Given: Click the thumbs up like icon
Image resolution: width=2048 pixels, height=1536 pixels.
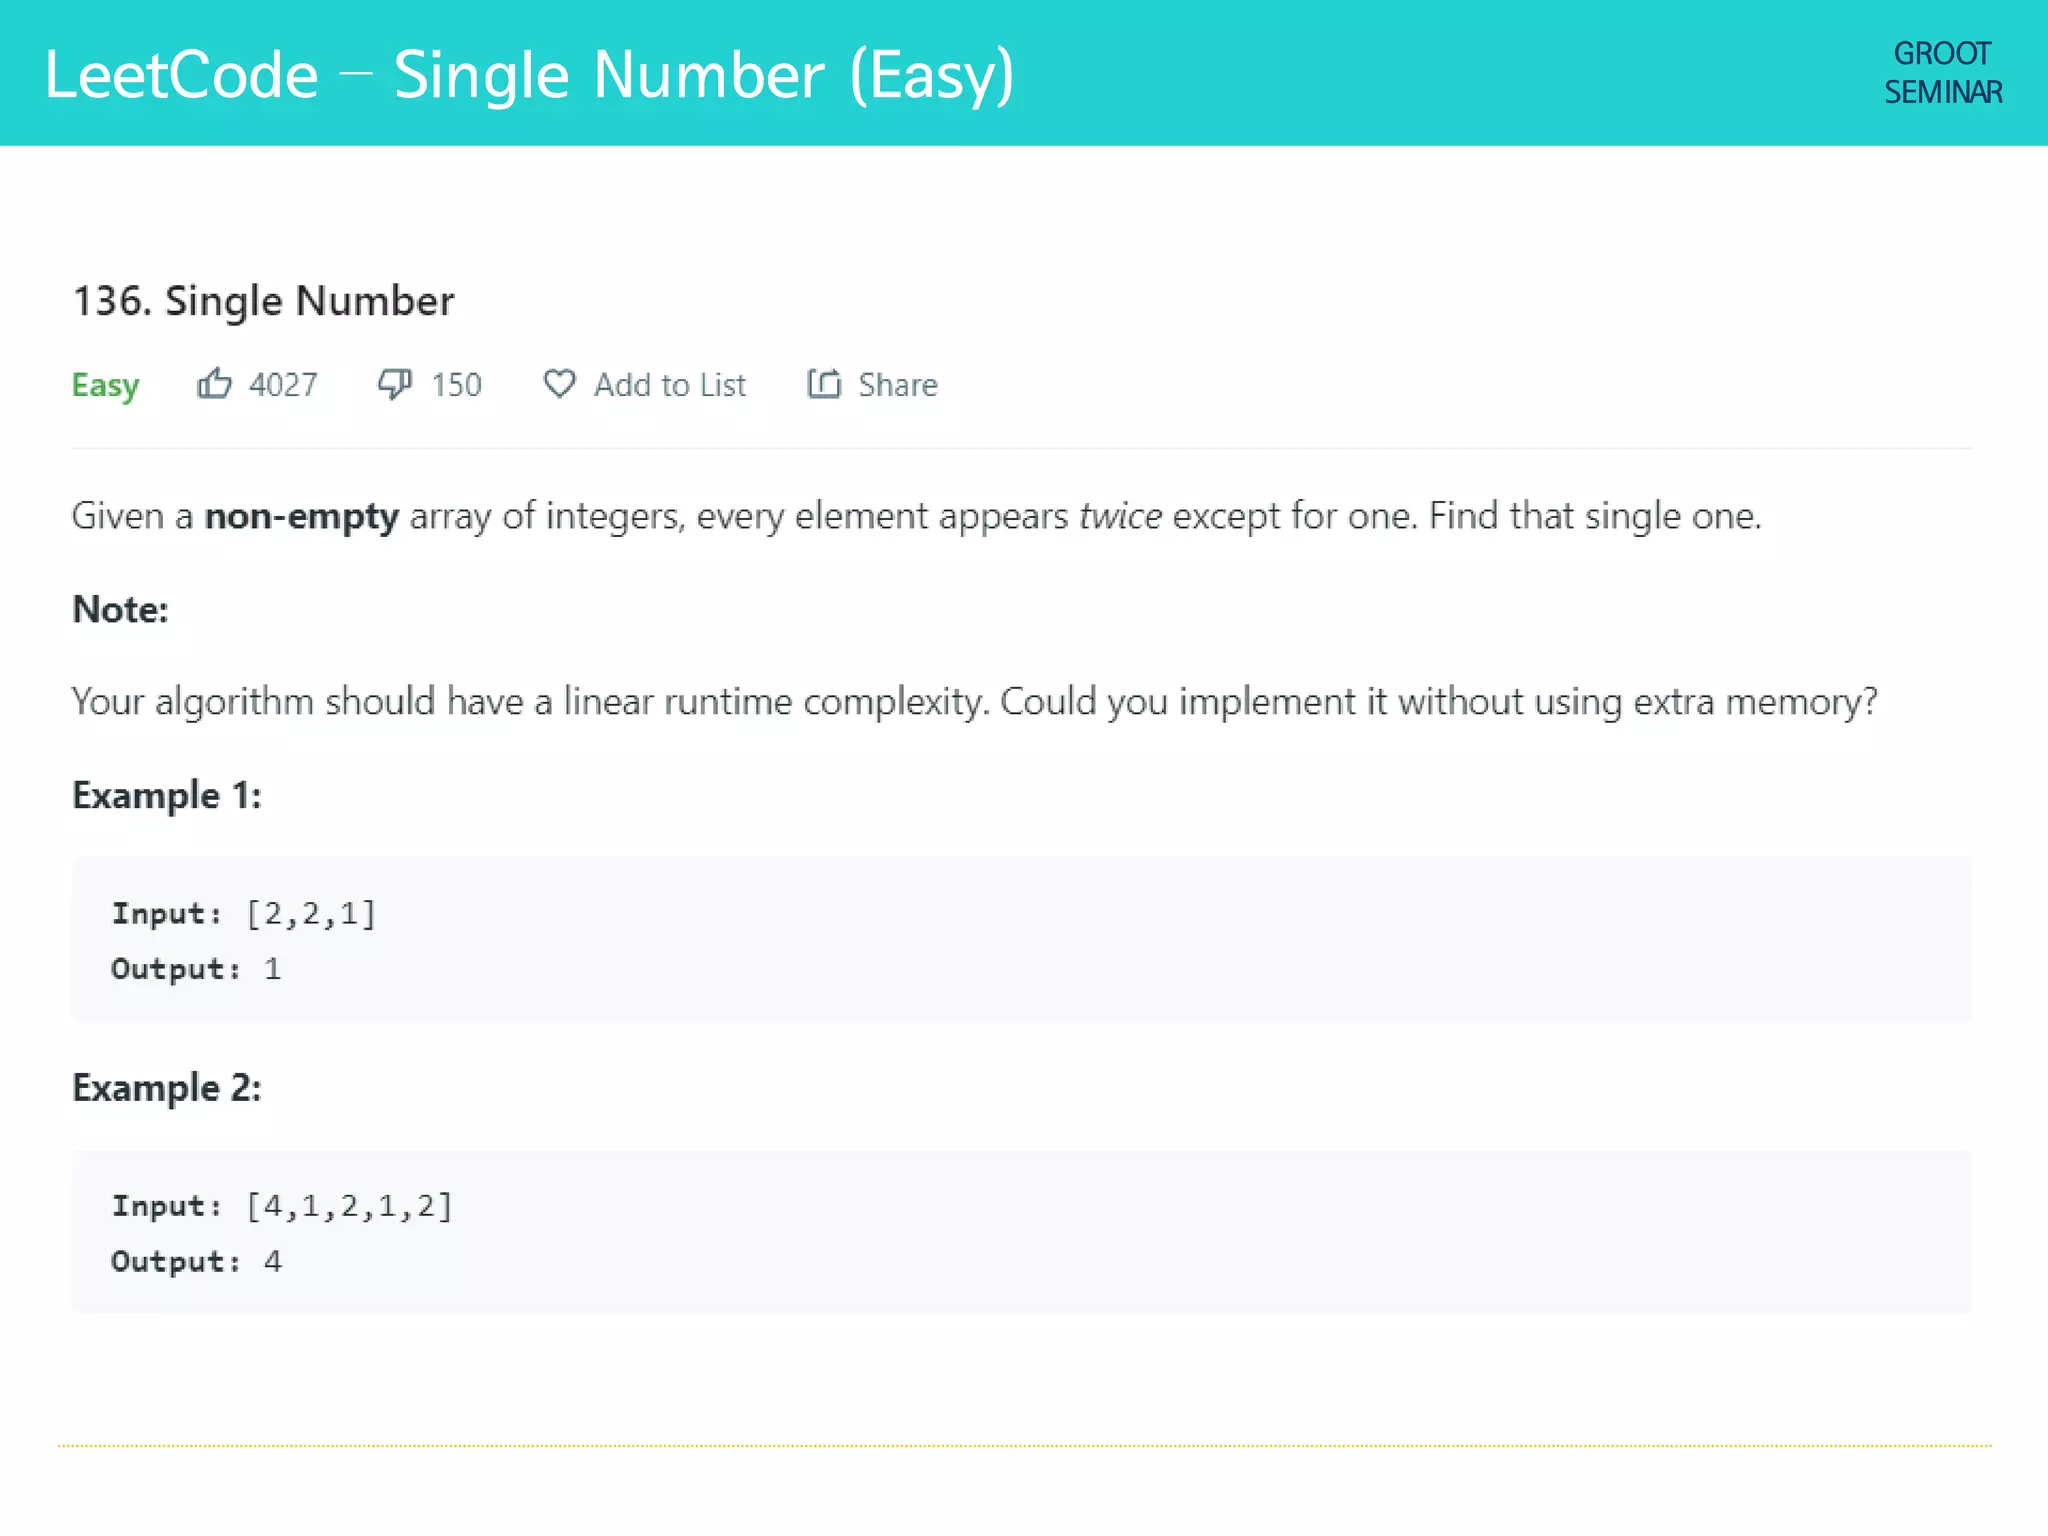Looking at the screenshot, I should (x=214, y=384).
